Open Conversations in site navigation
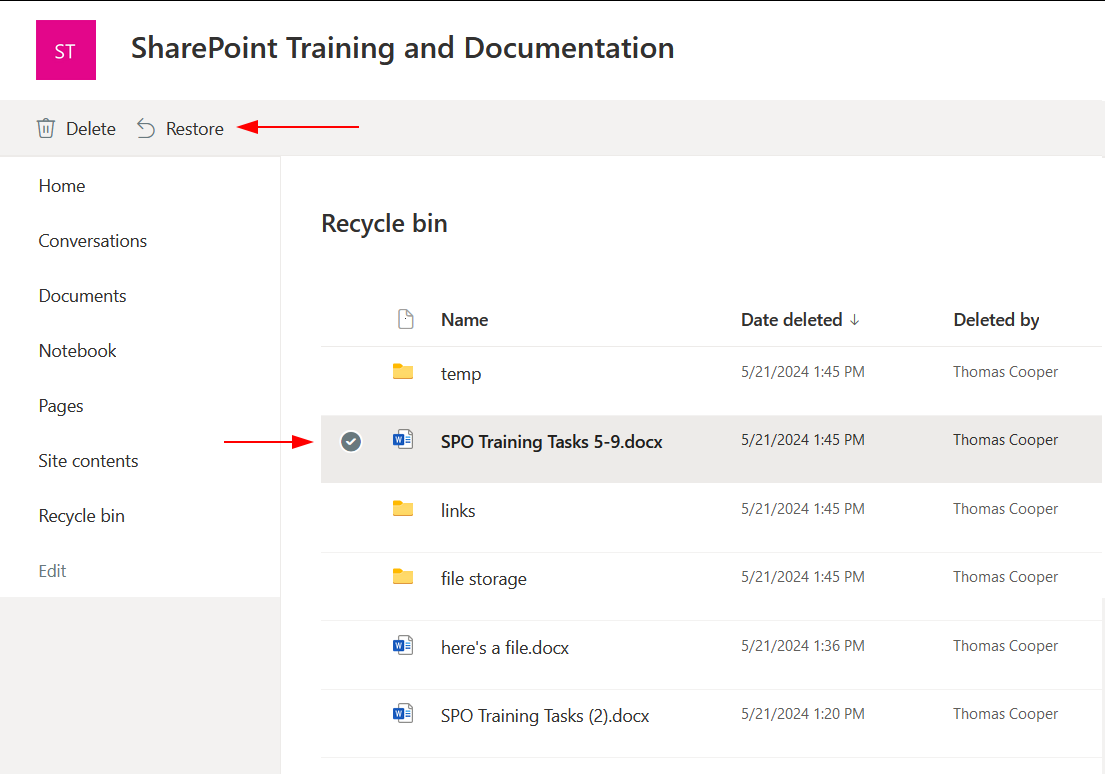The image size is (1105, 774). 92,241
